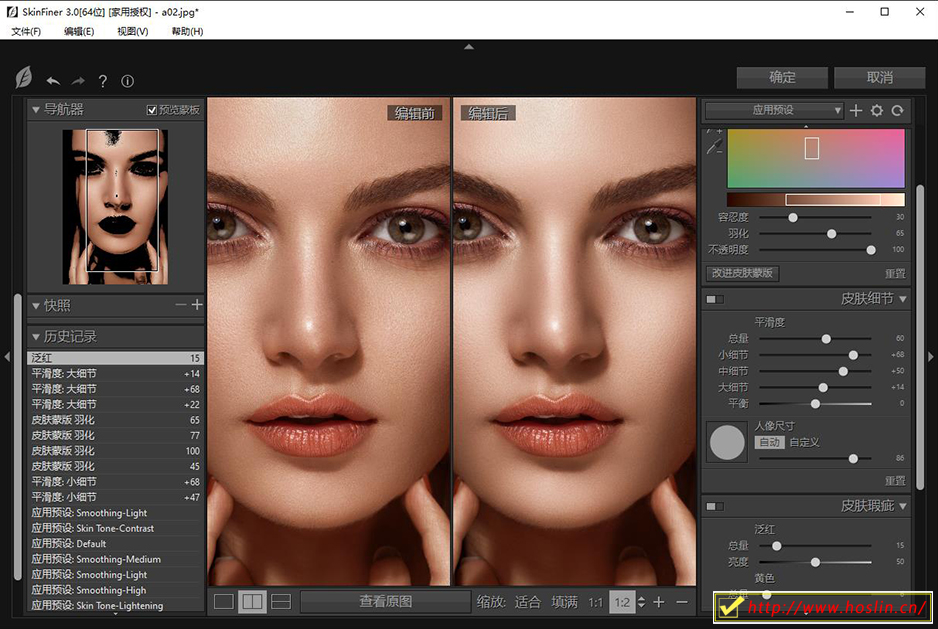
Task: Click the info (i) icon
Action: [127, 81]
